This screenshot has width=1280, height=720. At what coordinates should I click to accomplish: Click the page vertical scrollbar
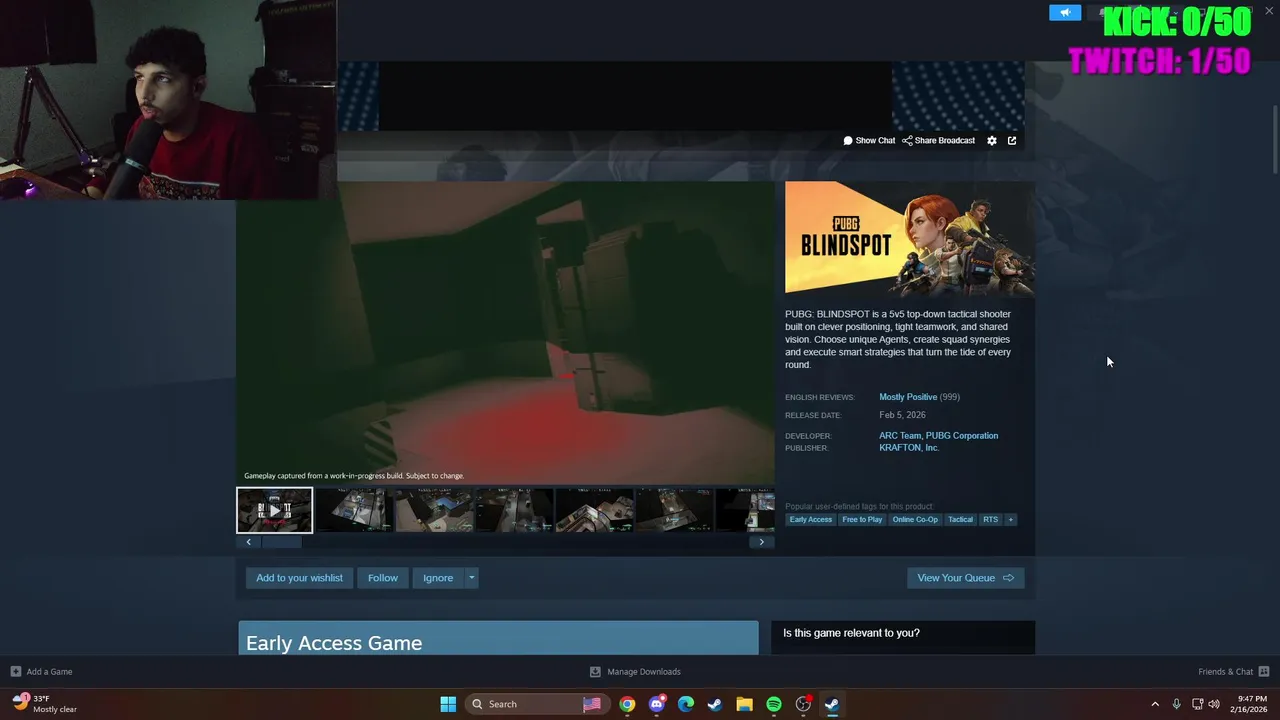[1275, 138]
